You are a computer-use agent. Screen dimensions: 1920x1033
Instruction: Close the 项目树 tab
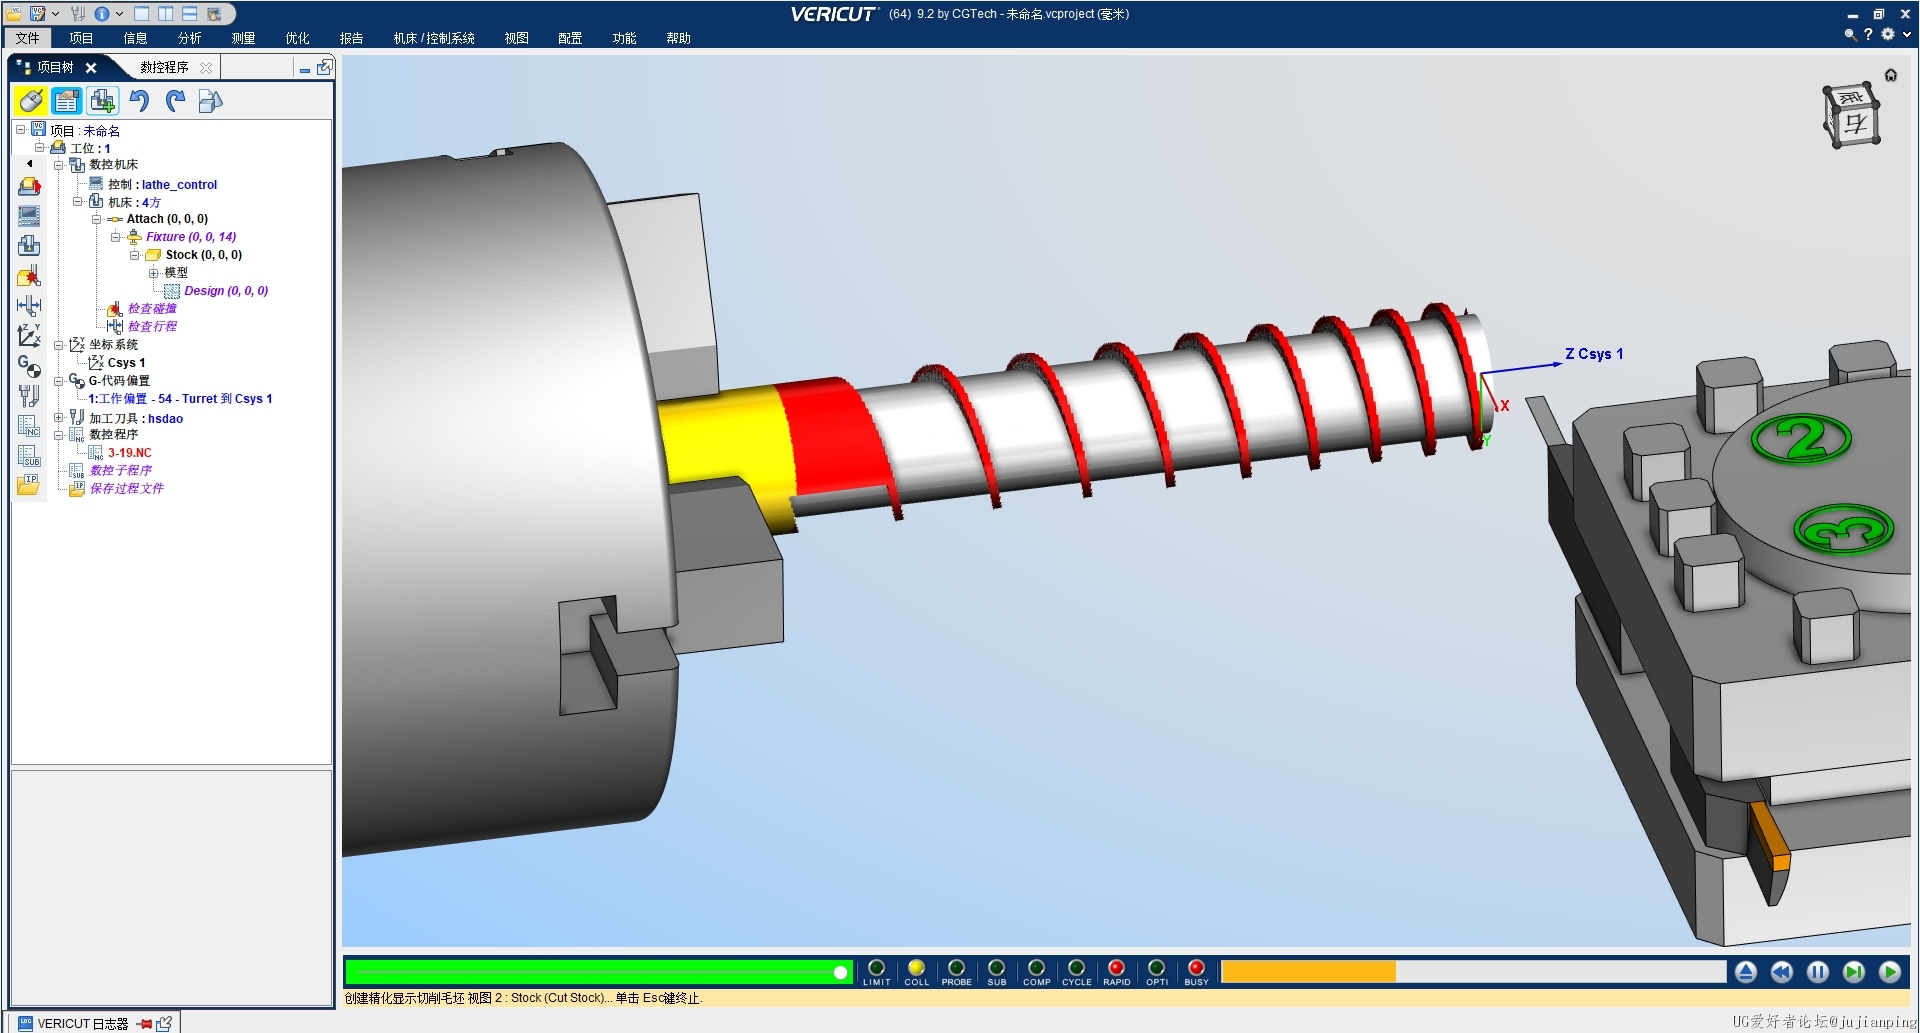point(91,68)
